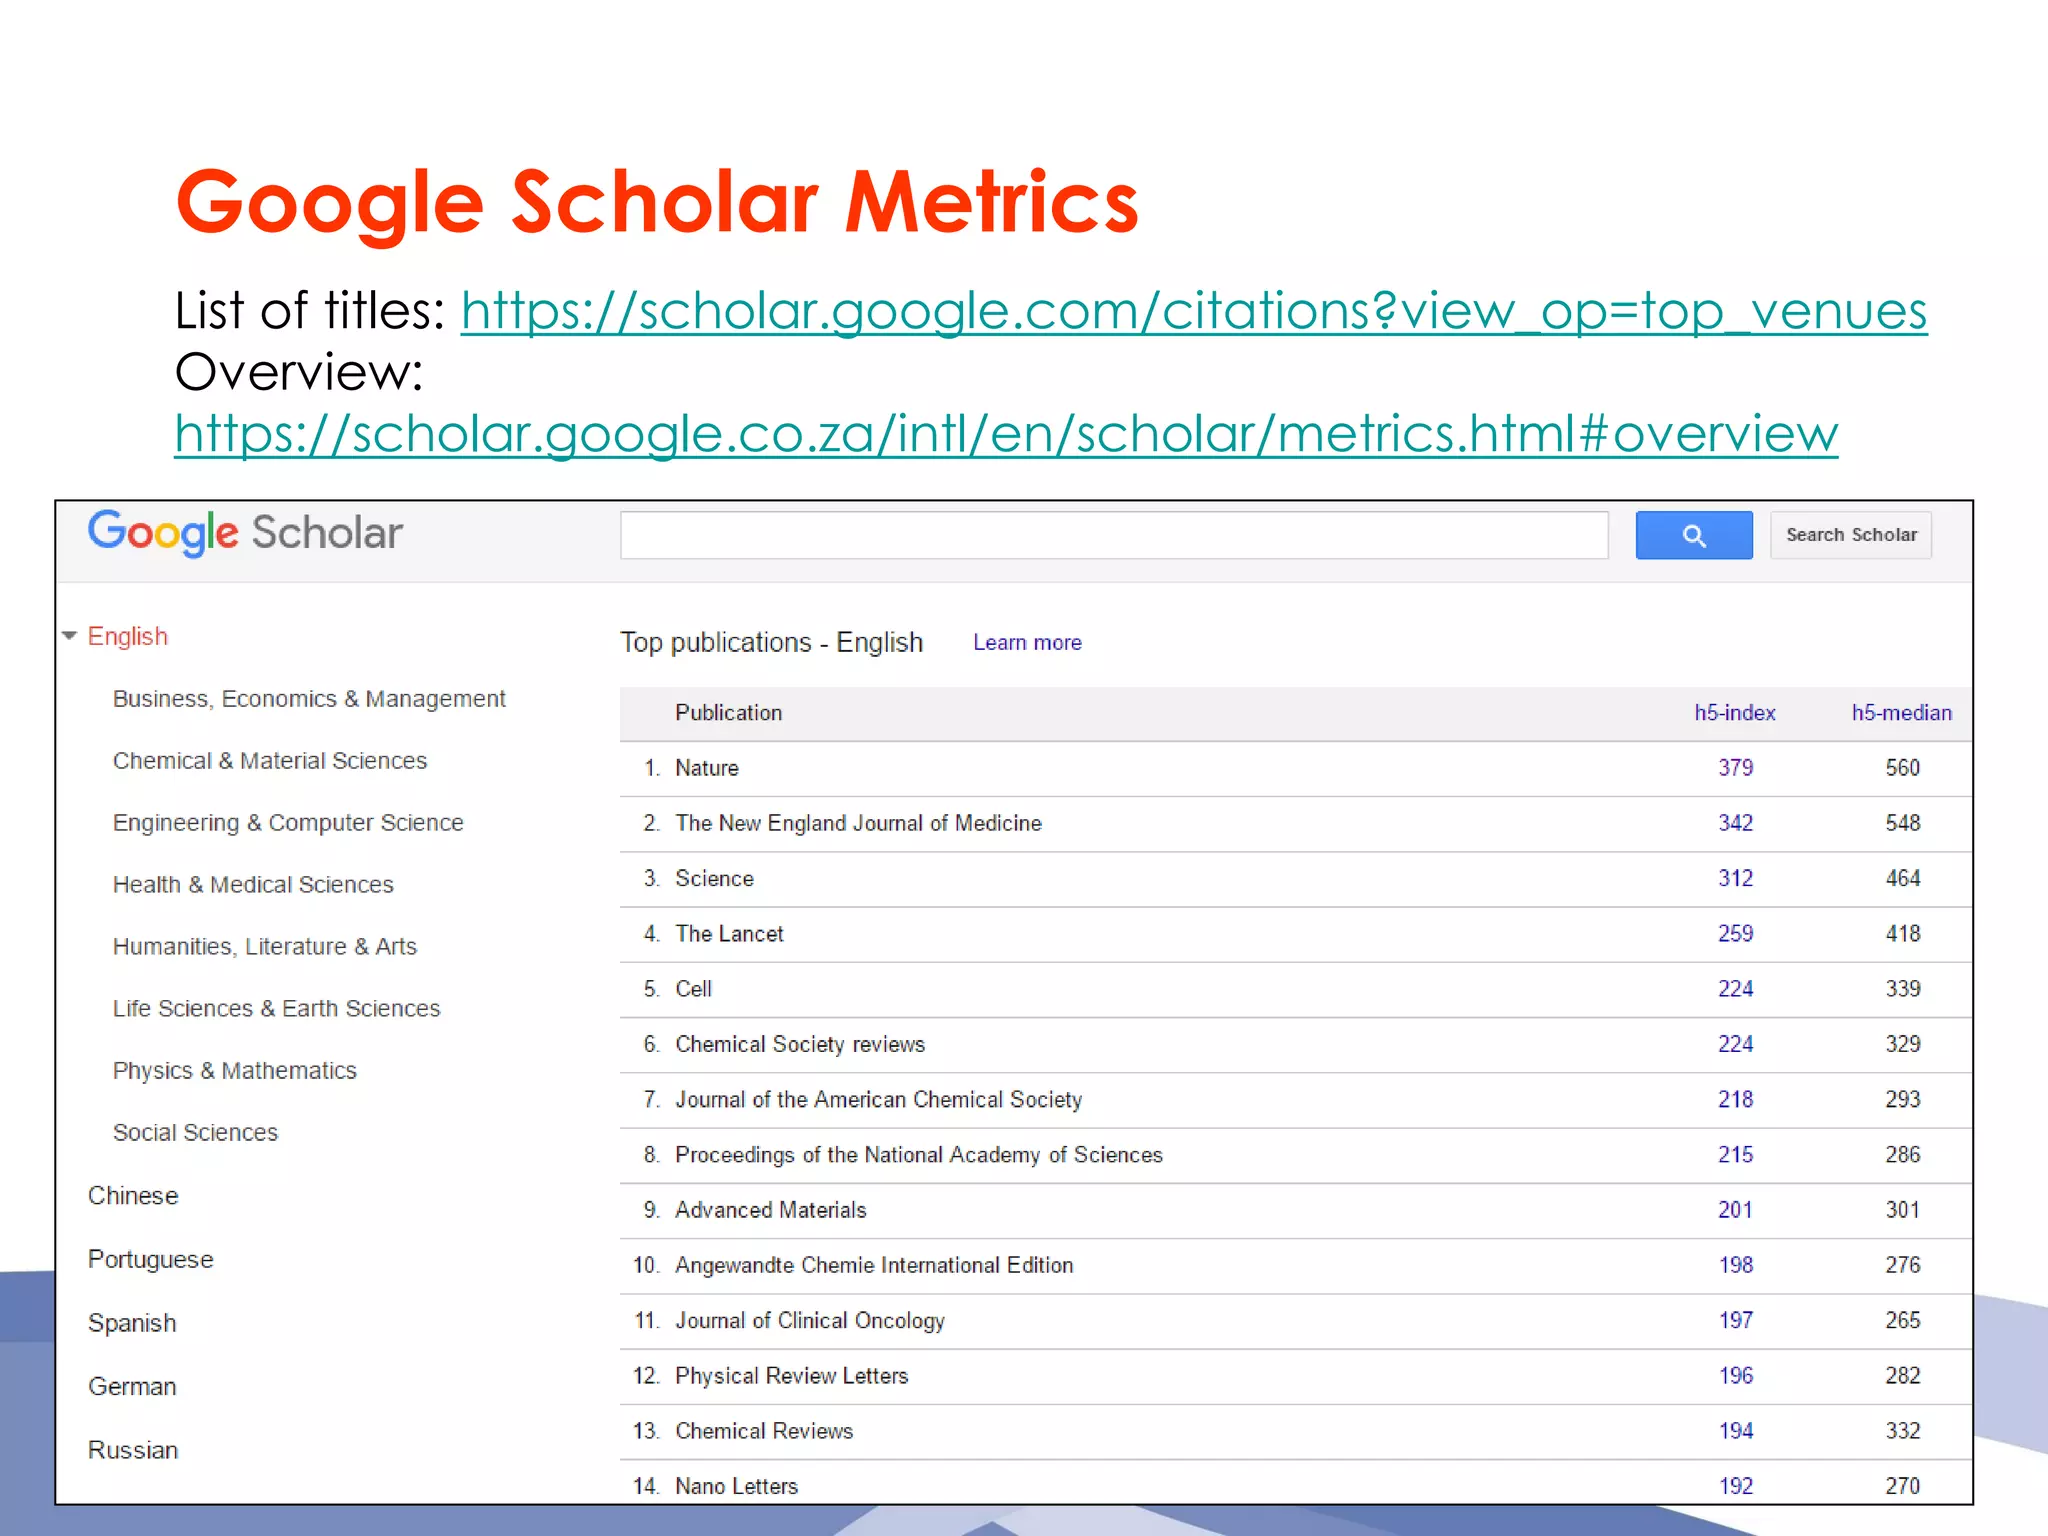Open Engineering & Computer Science category
The height and width of the screenshot is (1536, 2048).
point(288,823)
